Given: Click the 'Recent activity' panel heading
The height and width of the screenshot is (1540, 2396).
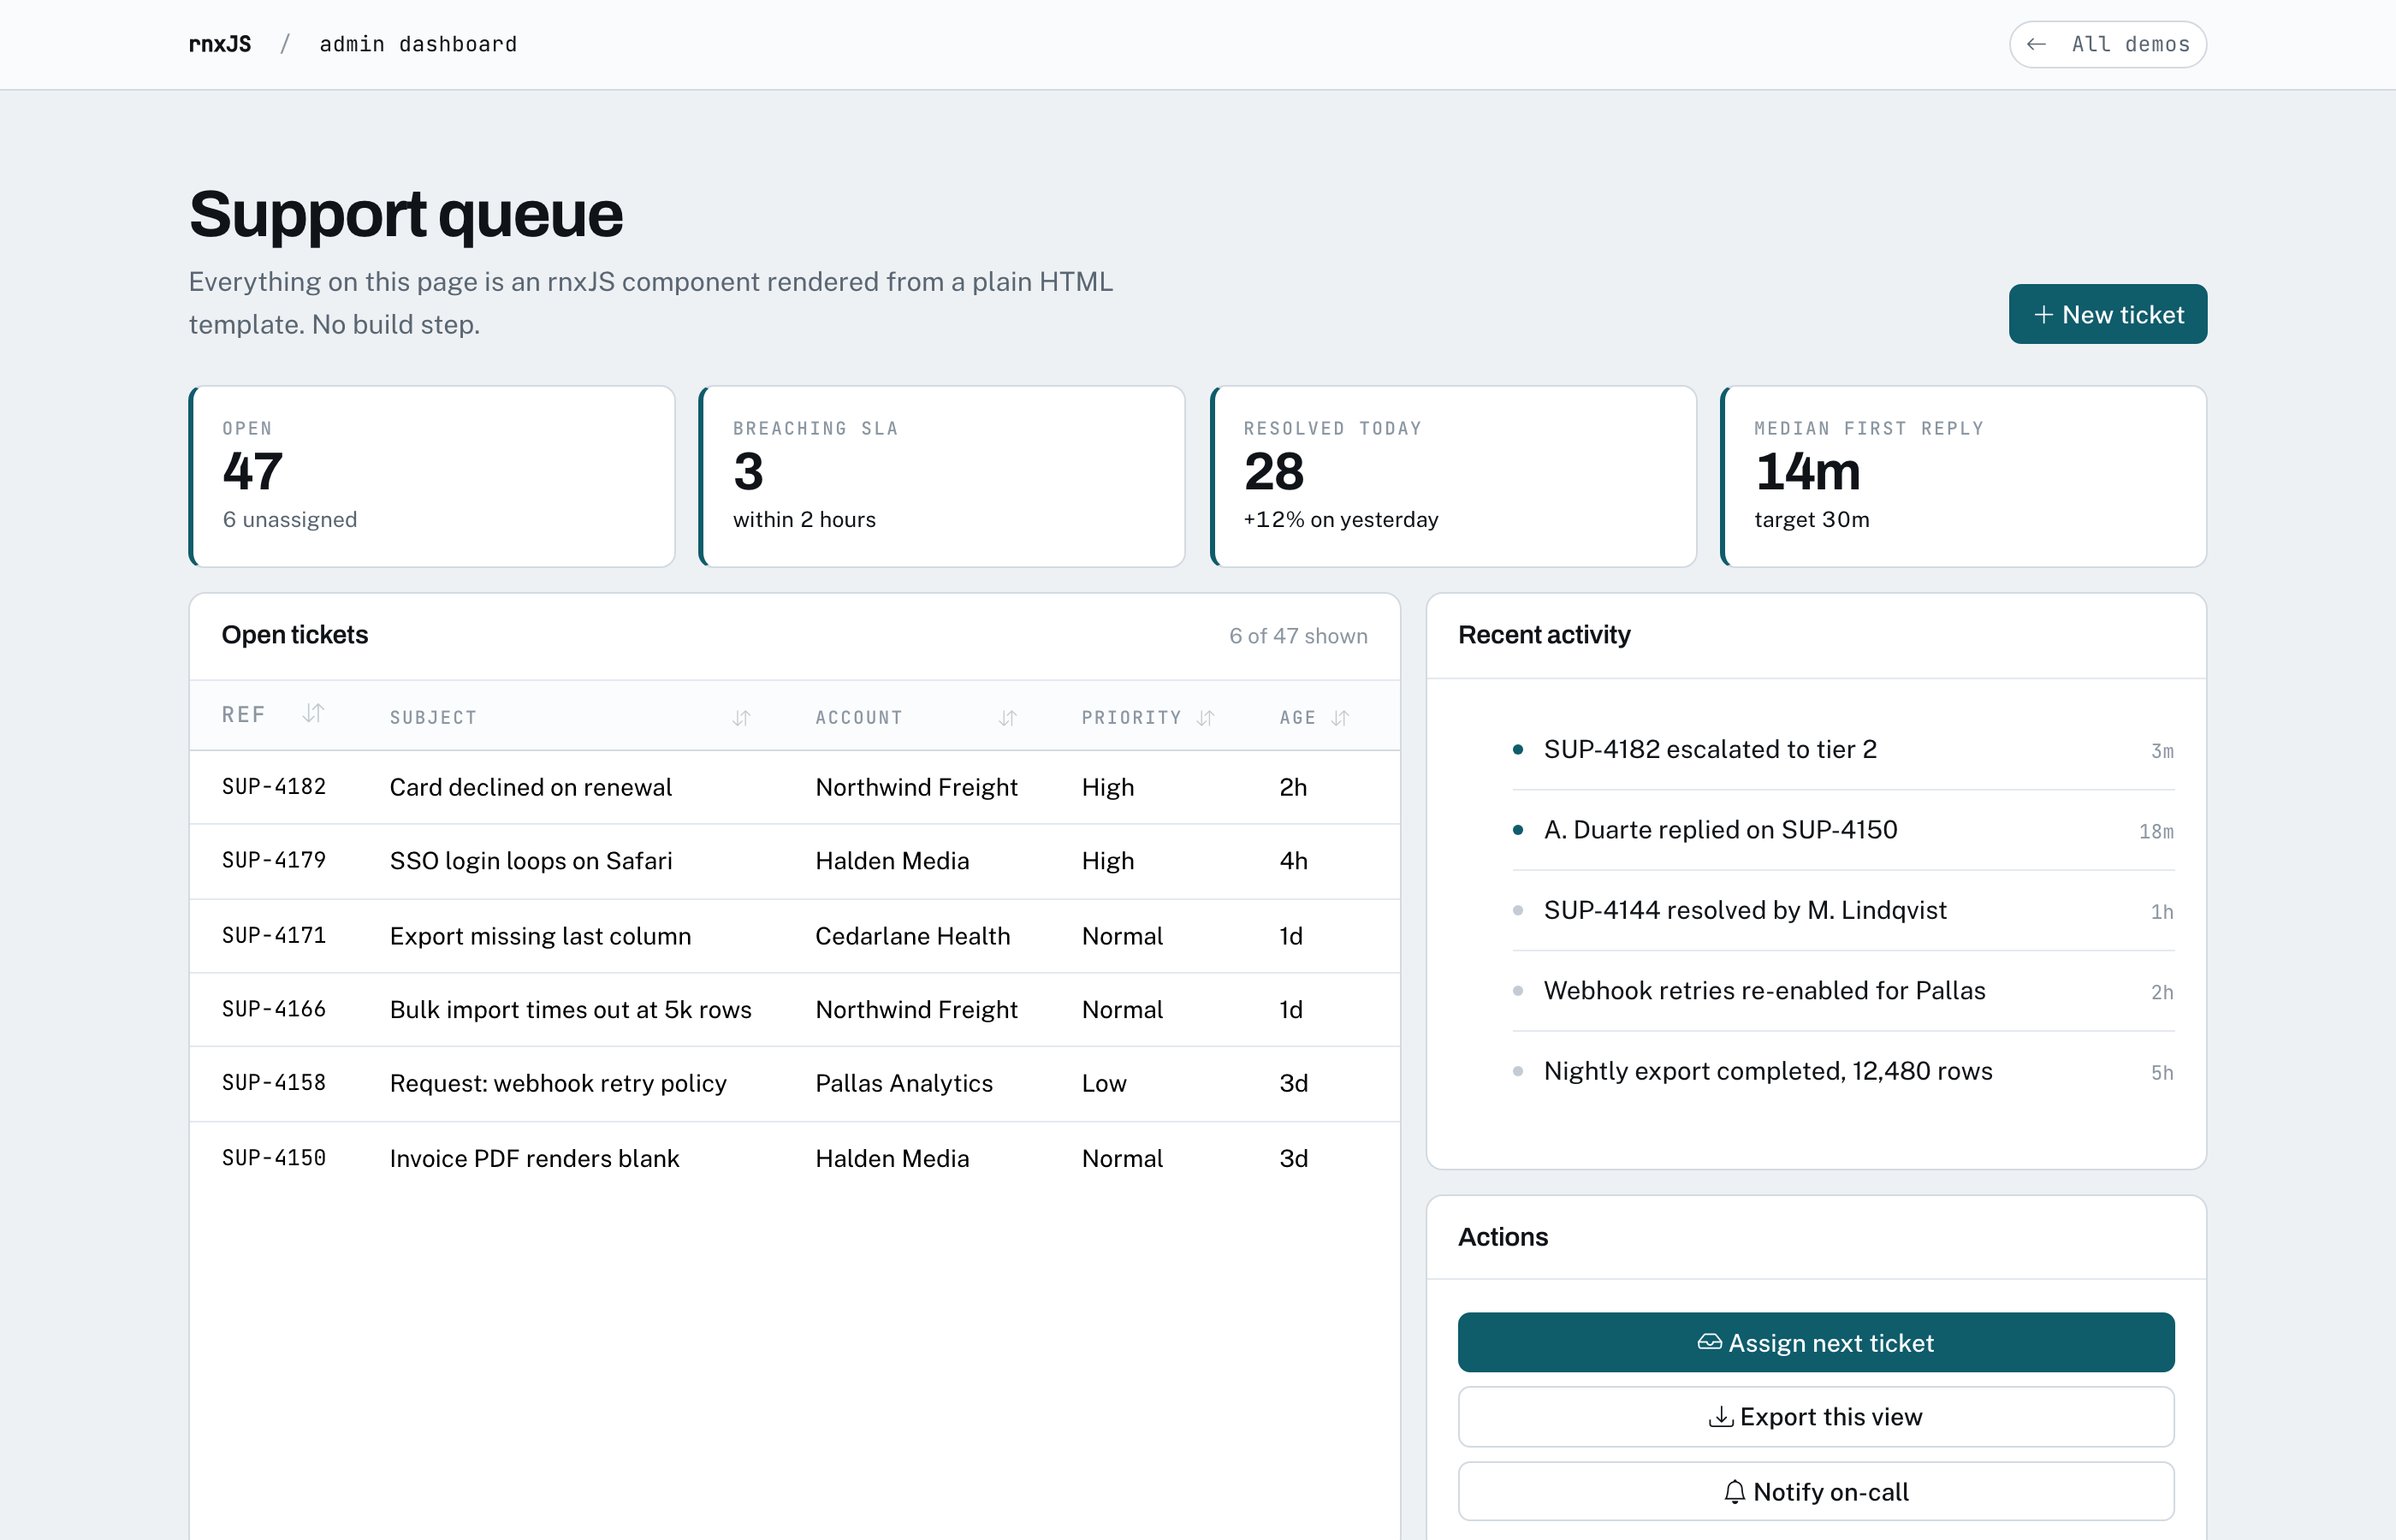Looking at the screenshot, I should pos(1544,635).
